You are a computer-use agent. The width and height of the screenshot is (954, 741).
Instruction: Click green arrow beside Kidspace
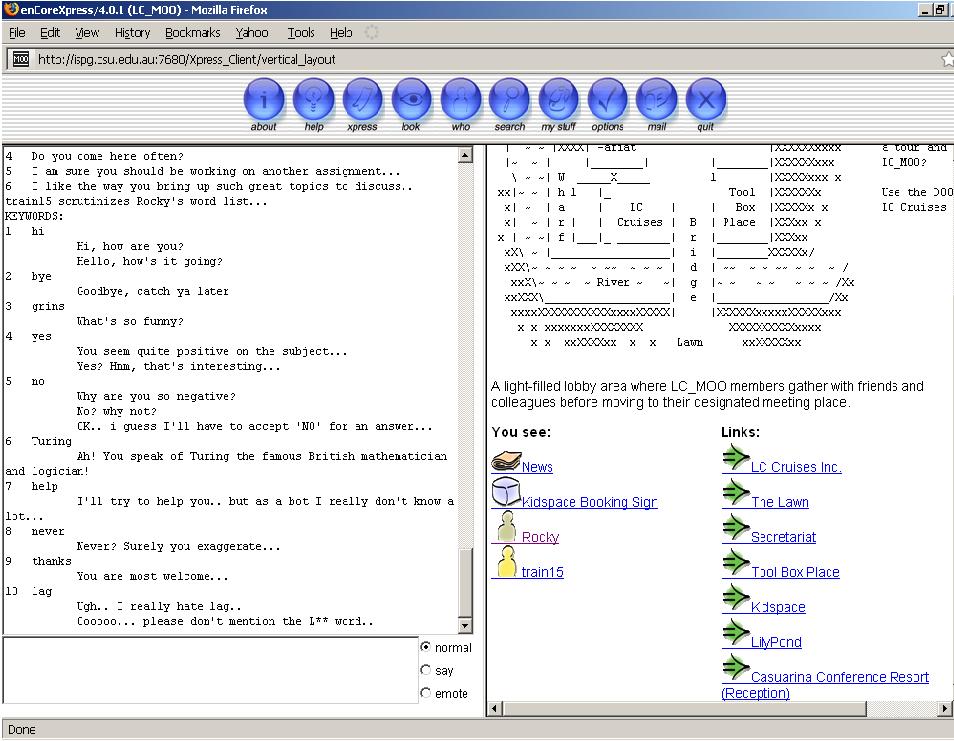[736, 598]
